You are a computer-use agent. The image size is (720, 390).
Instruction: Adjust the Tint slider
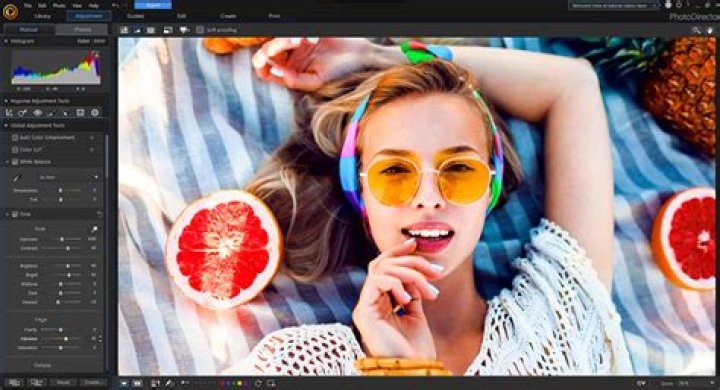coord(62,200)
